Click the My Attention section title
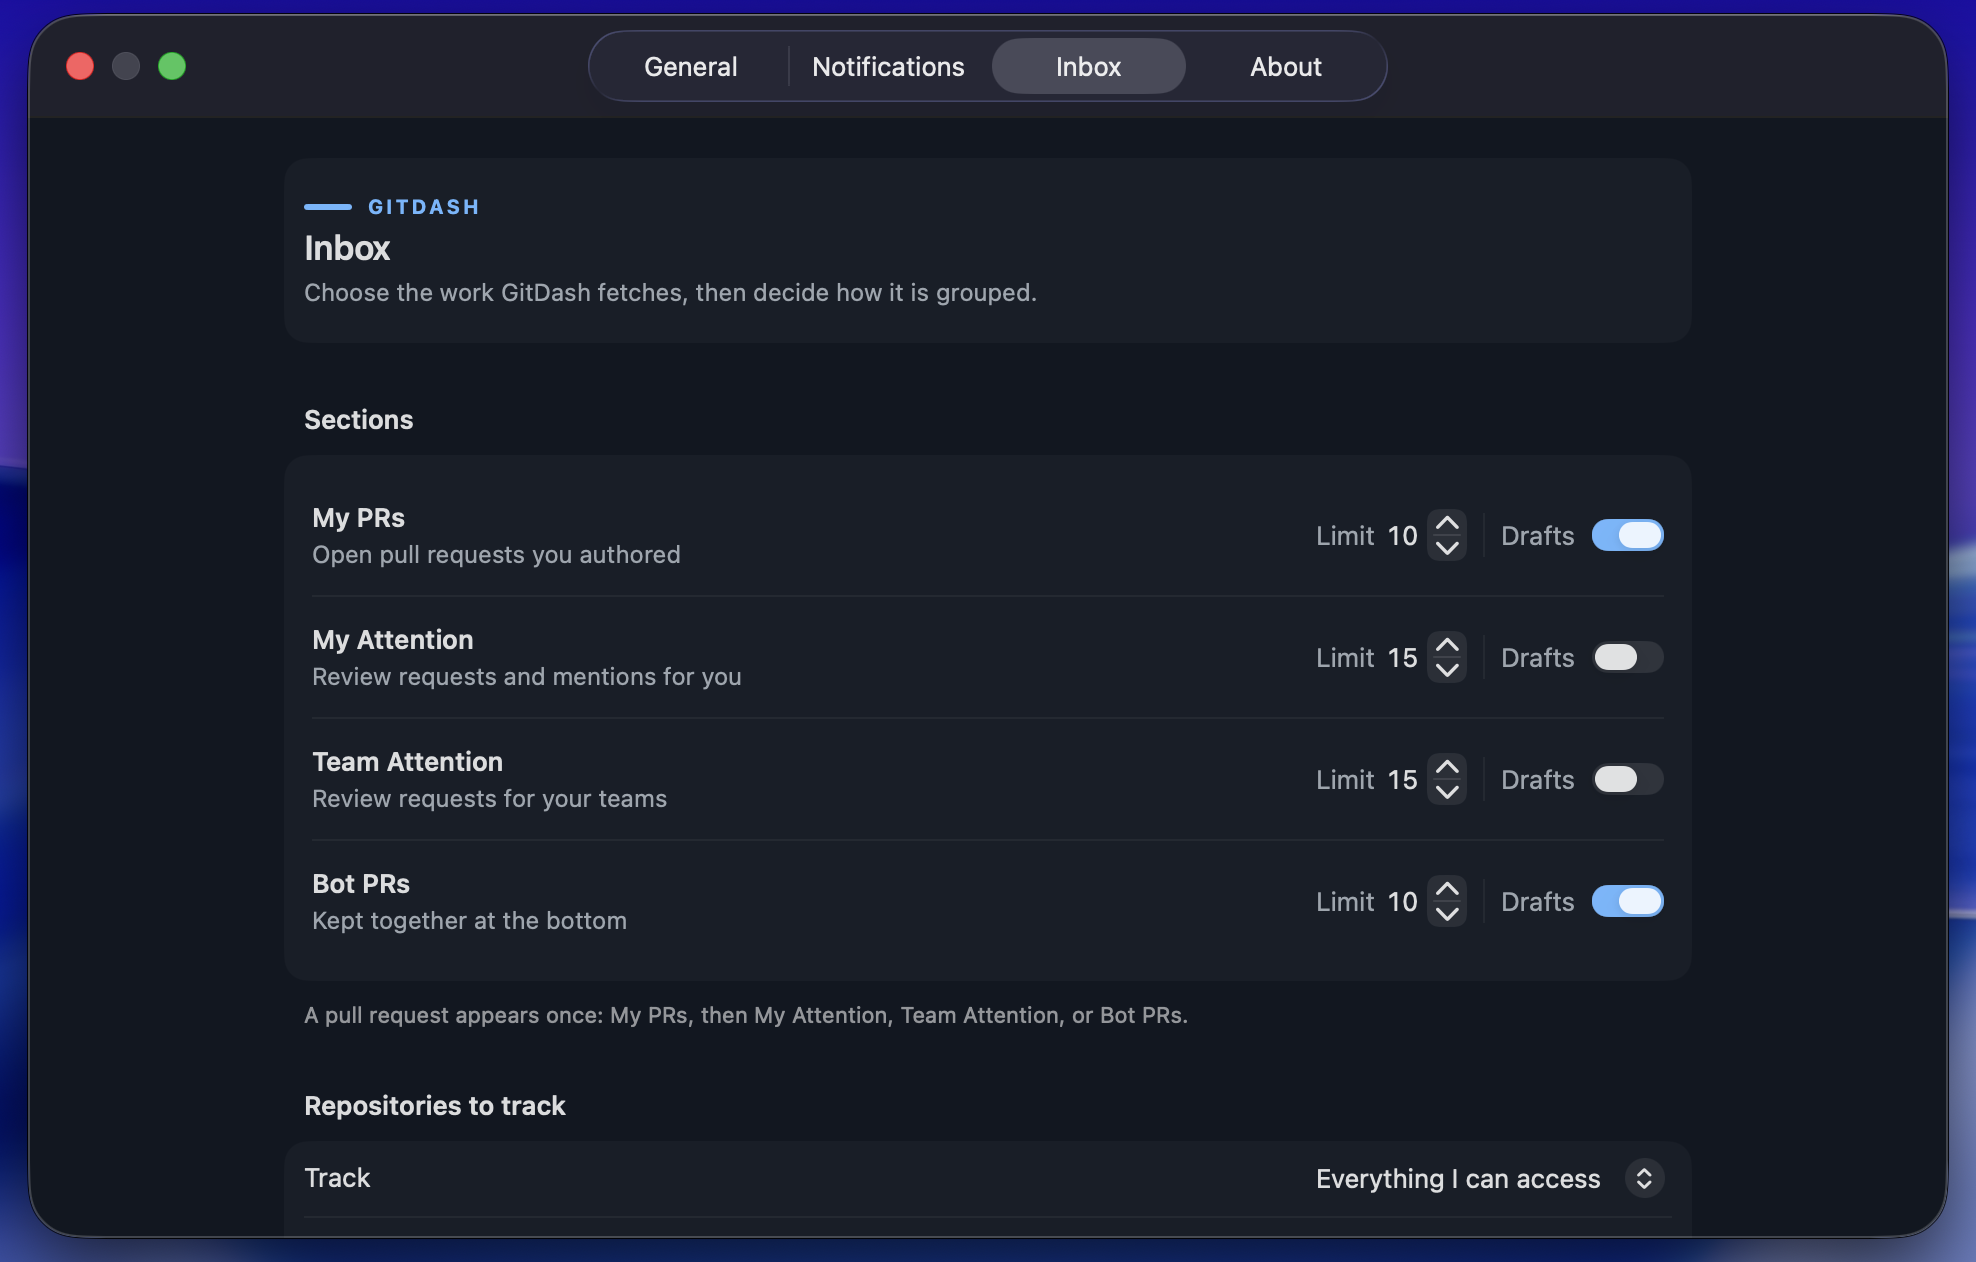Screen dimensions: 1976x1262 click(x=392, y=640)
